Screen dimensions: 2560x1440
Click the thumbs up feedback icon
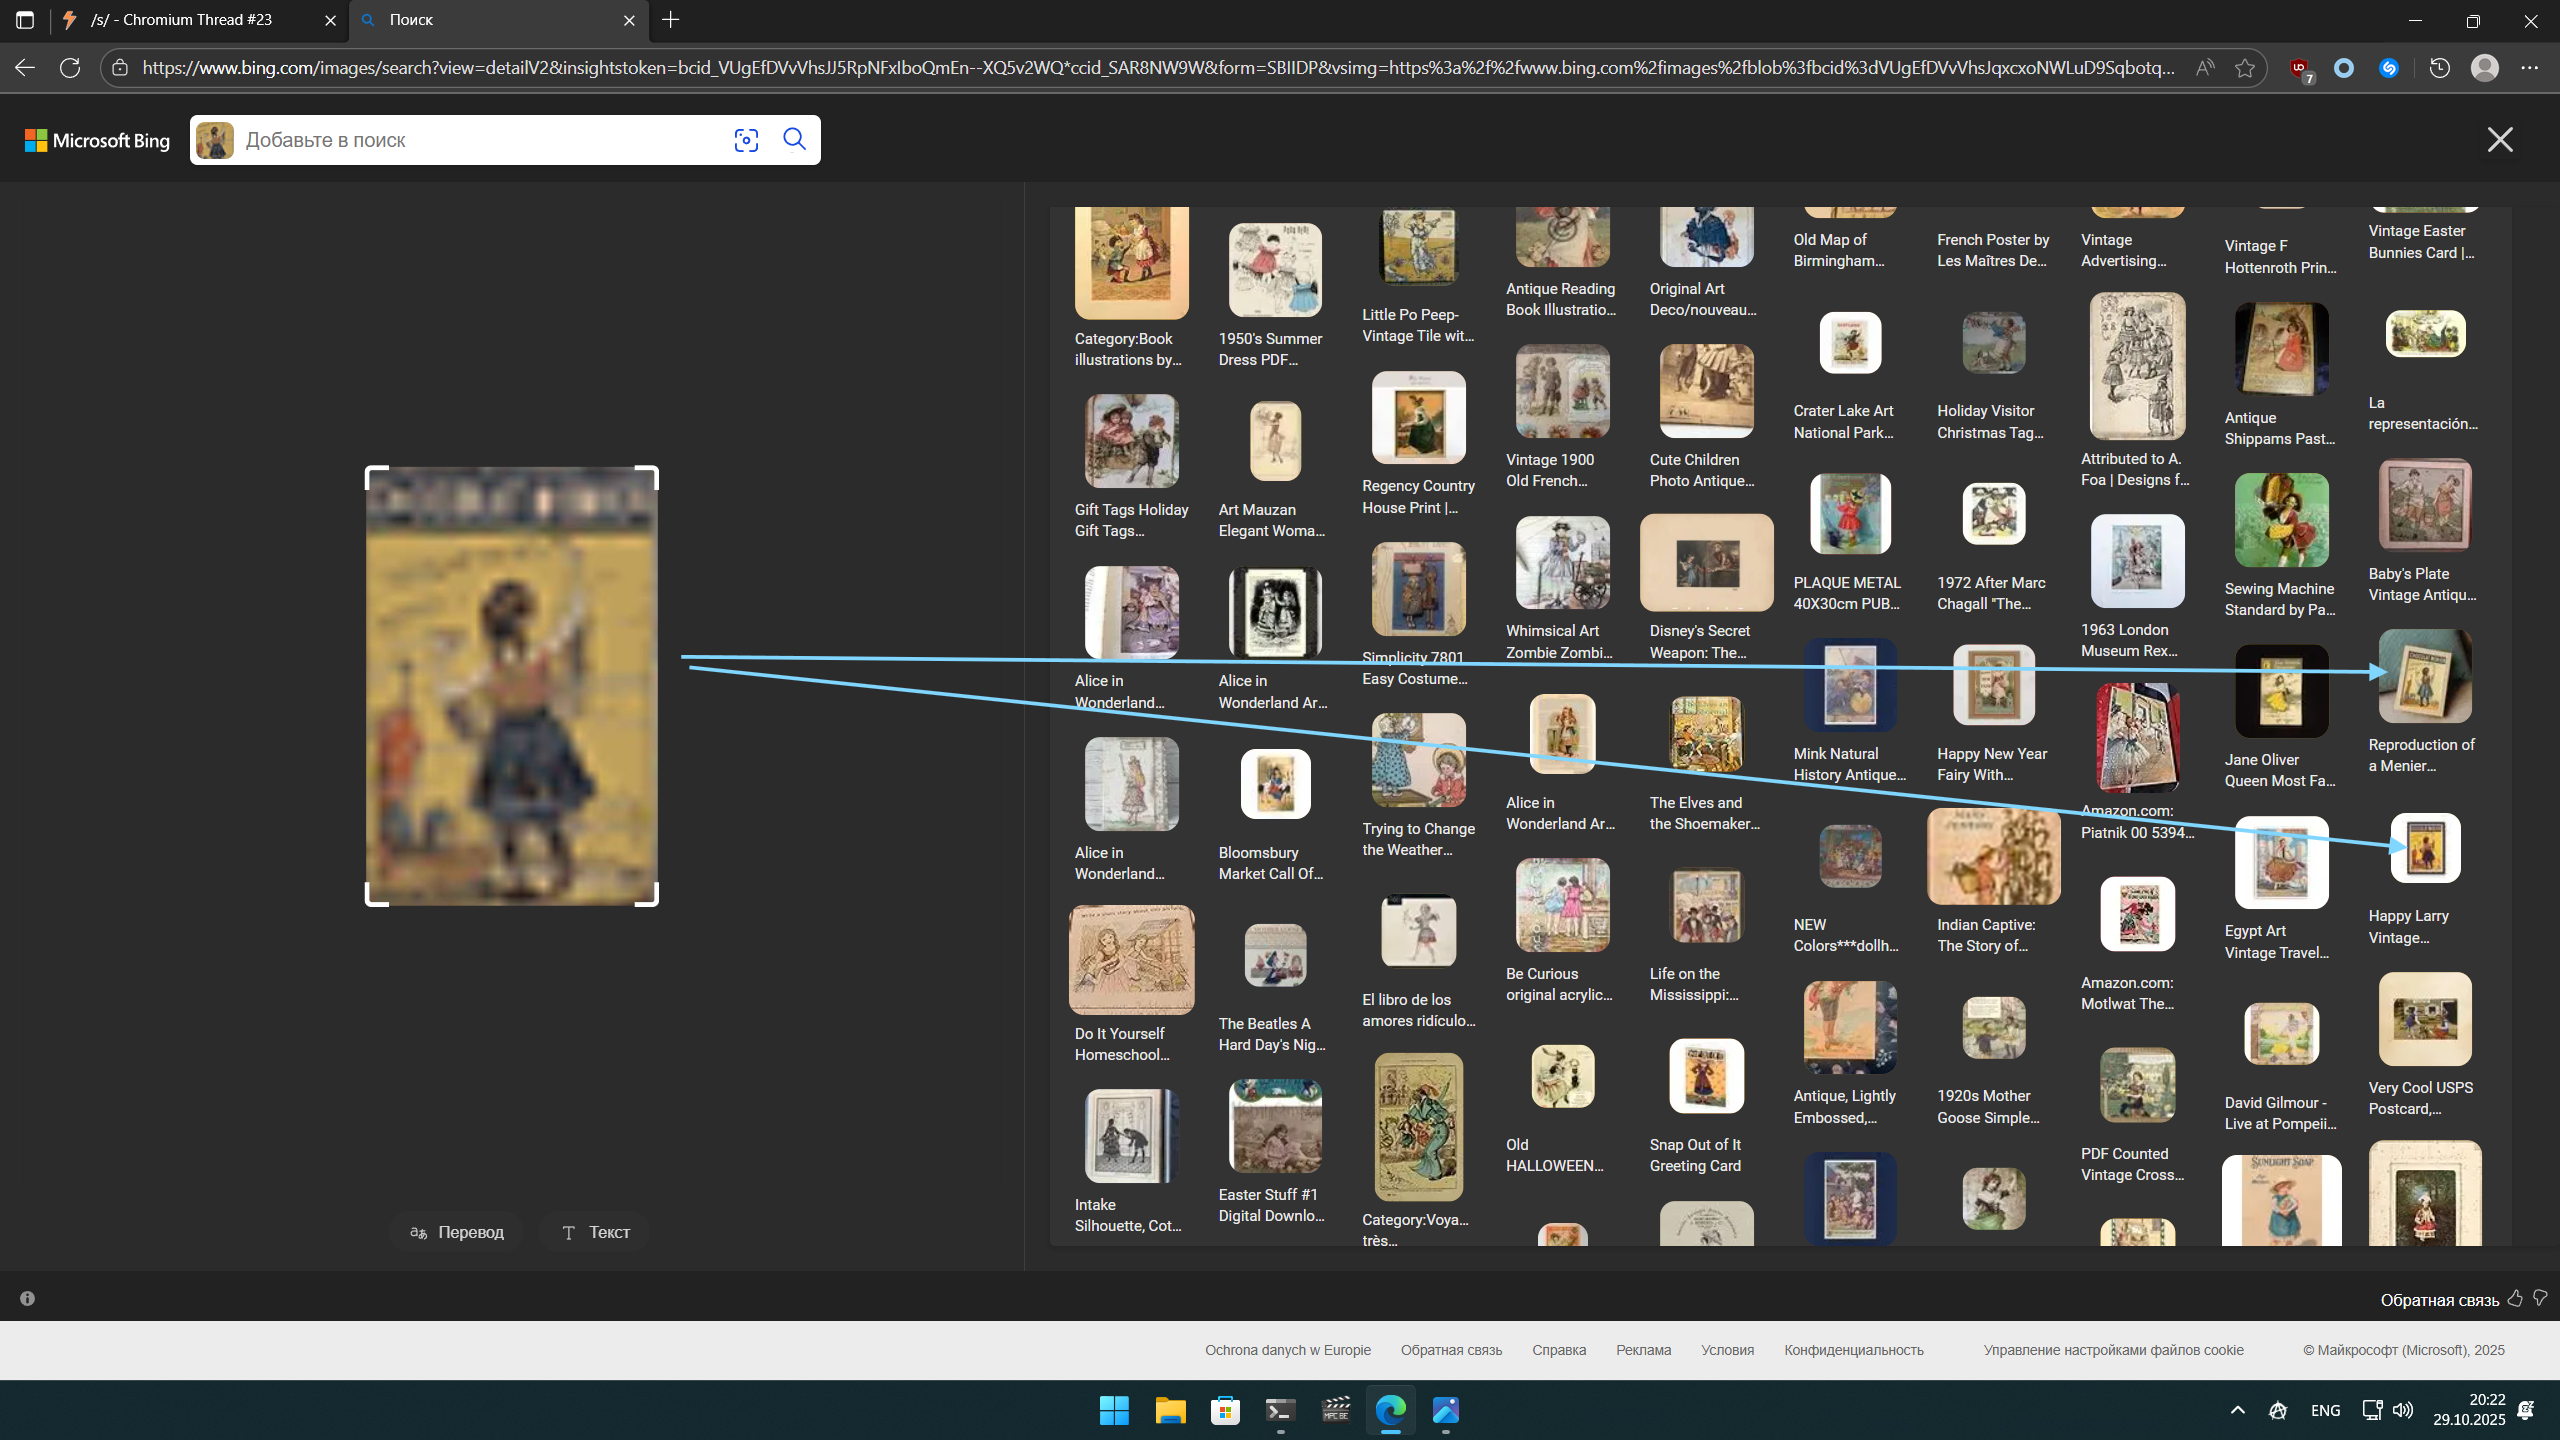(2516, 1298)
